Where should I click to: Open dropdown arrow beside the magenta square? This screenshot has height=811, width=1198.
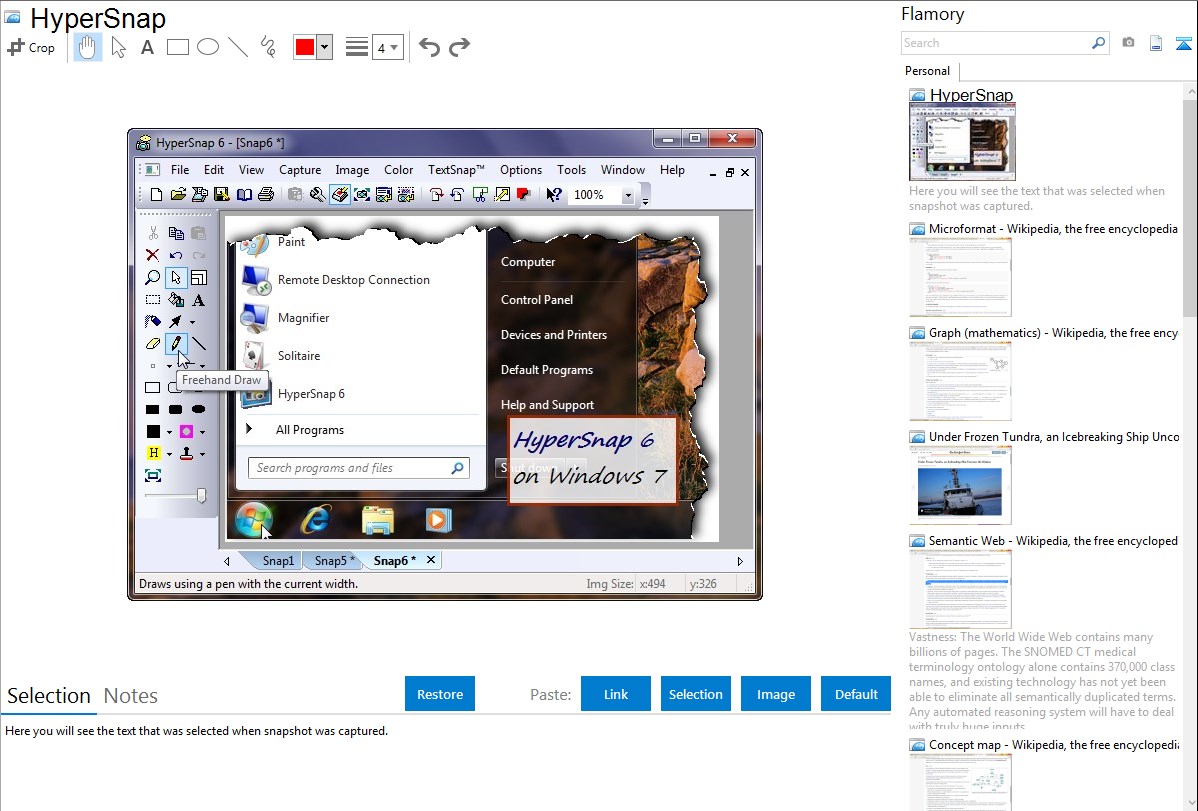pyautogui.click(x=202, y=433)
